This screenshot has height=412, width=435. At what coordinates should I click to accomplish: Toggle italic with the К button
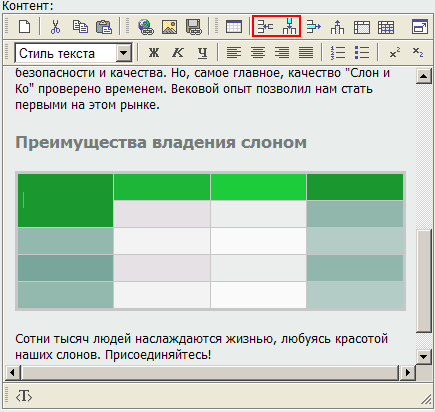click(x=178, y=53)
